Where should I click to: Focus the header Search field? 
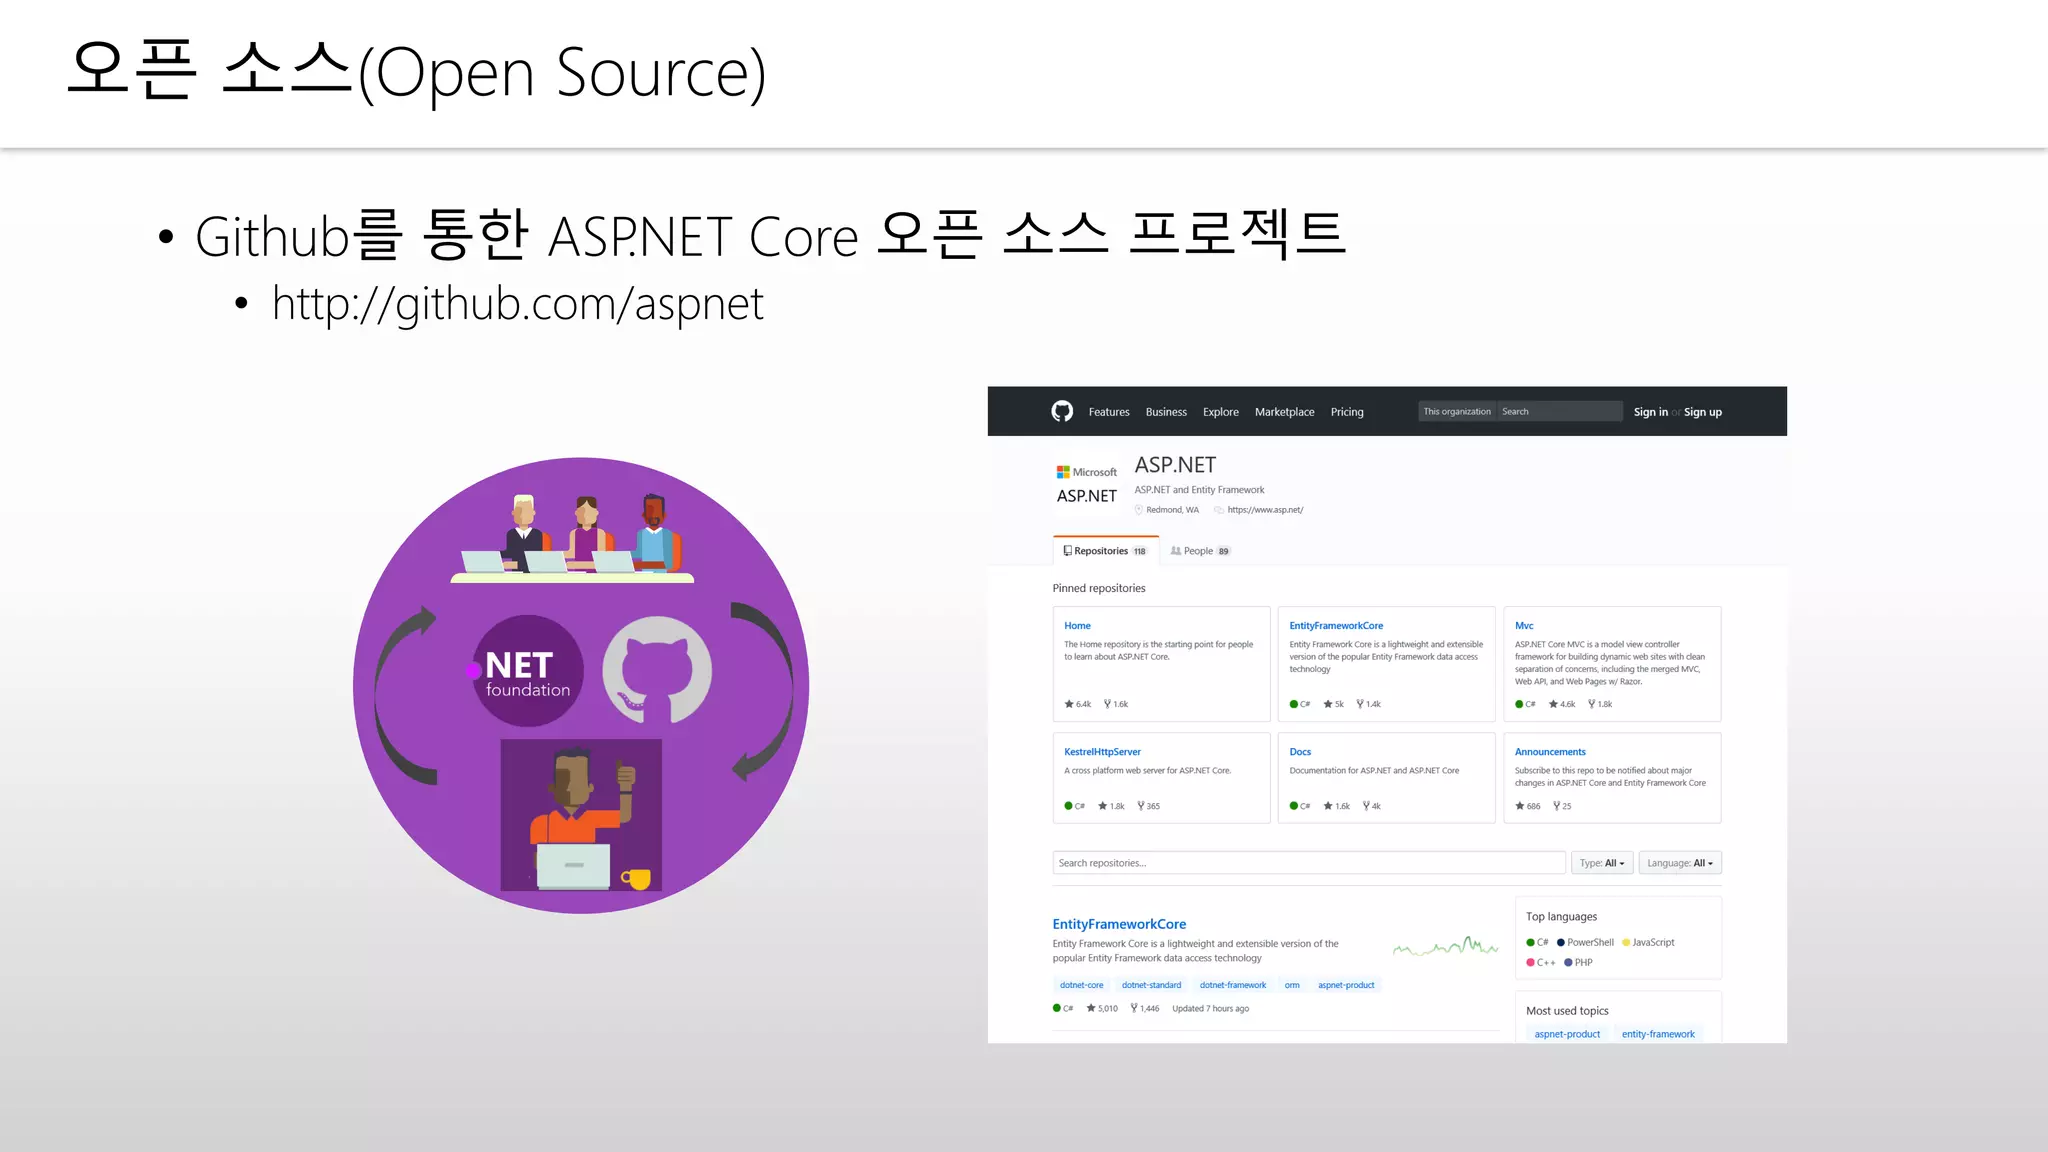1559,411
